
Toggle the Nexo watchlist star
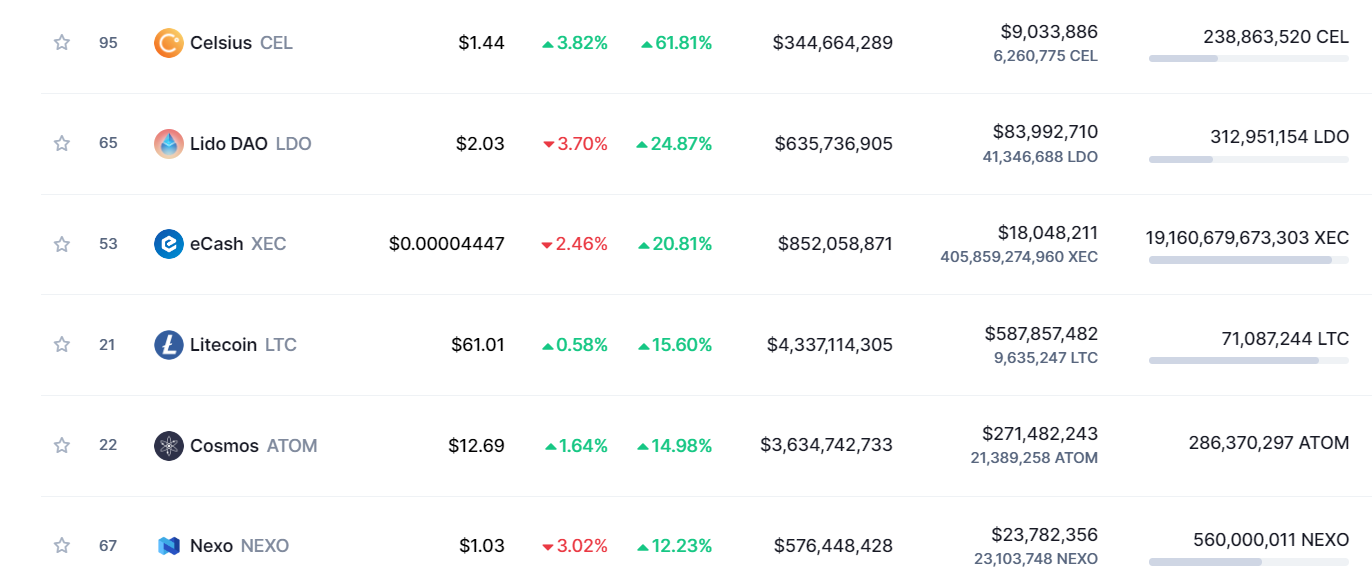(x=62, y=546)
